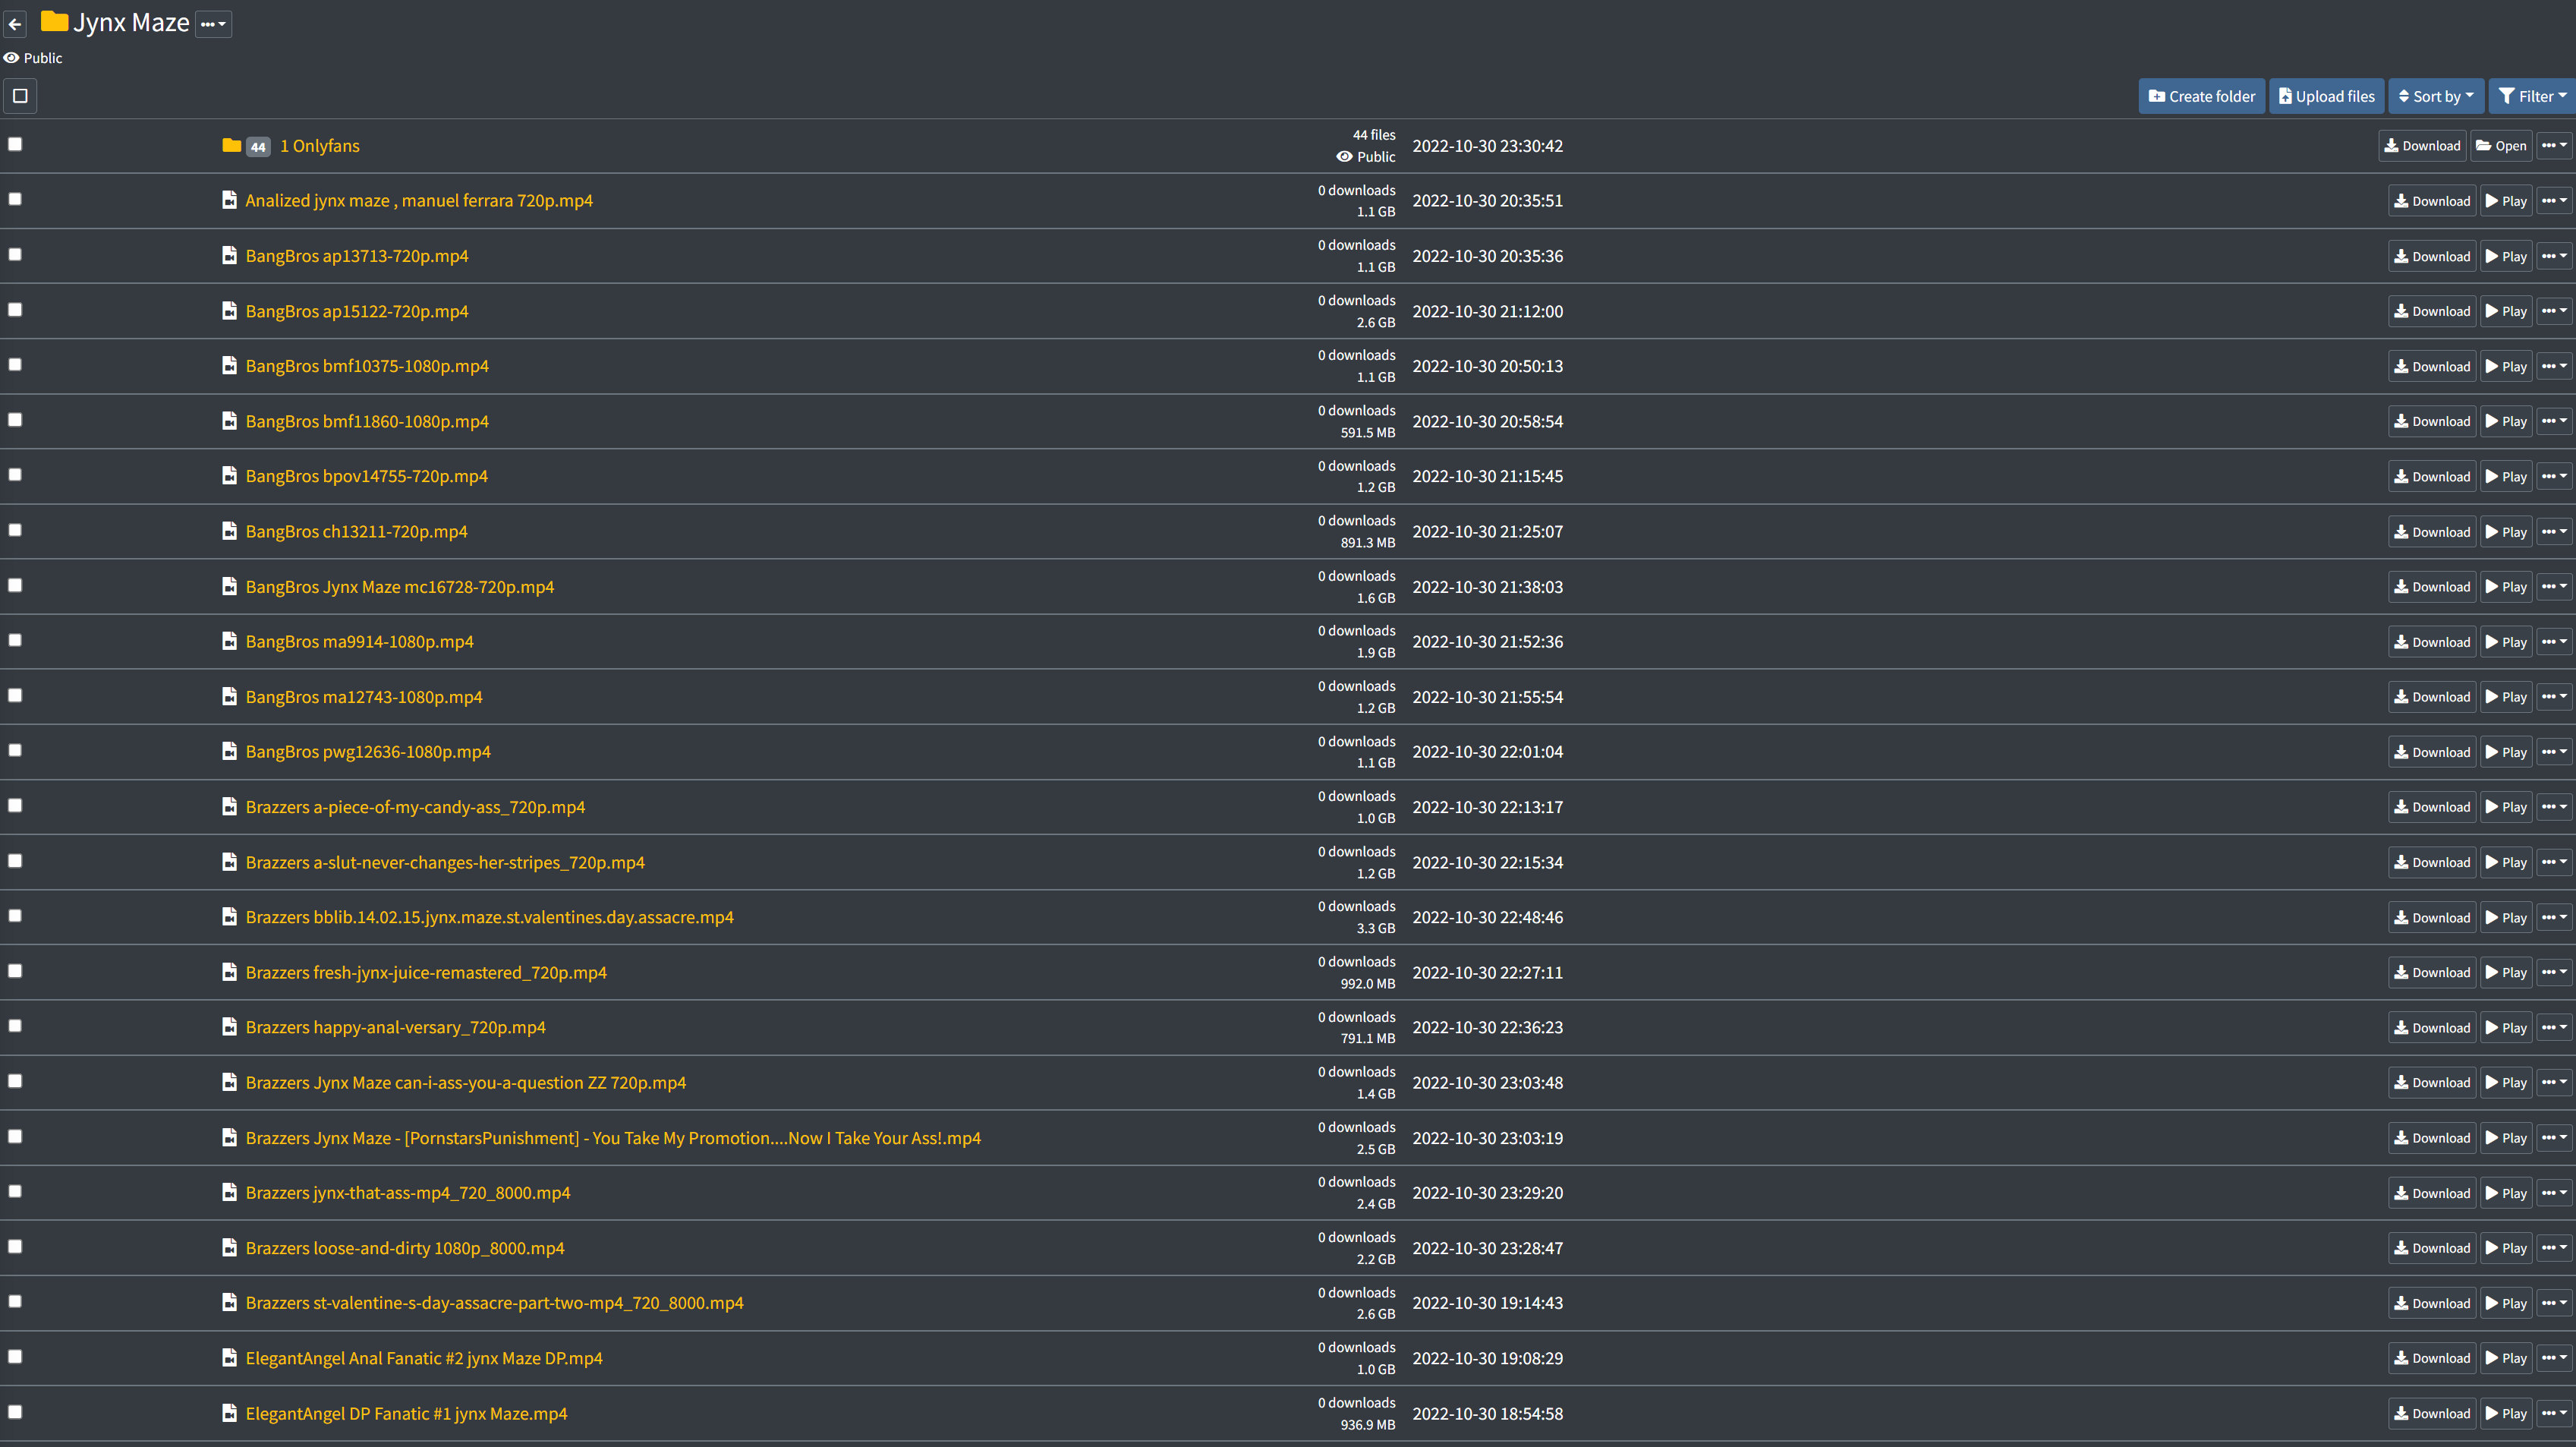Open the Jynx Maze folder options menu

click(x=213, y=24)
